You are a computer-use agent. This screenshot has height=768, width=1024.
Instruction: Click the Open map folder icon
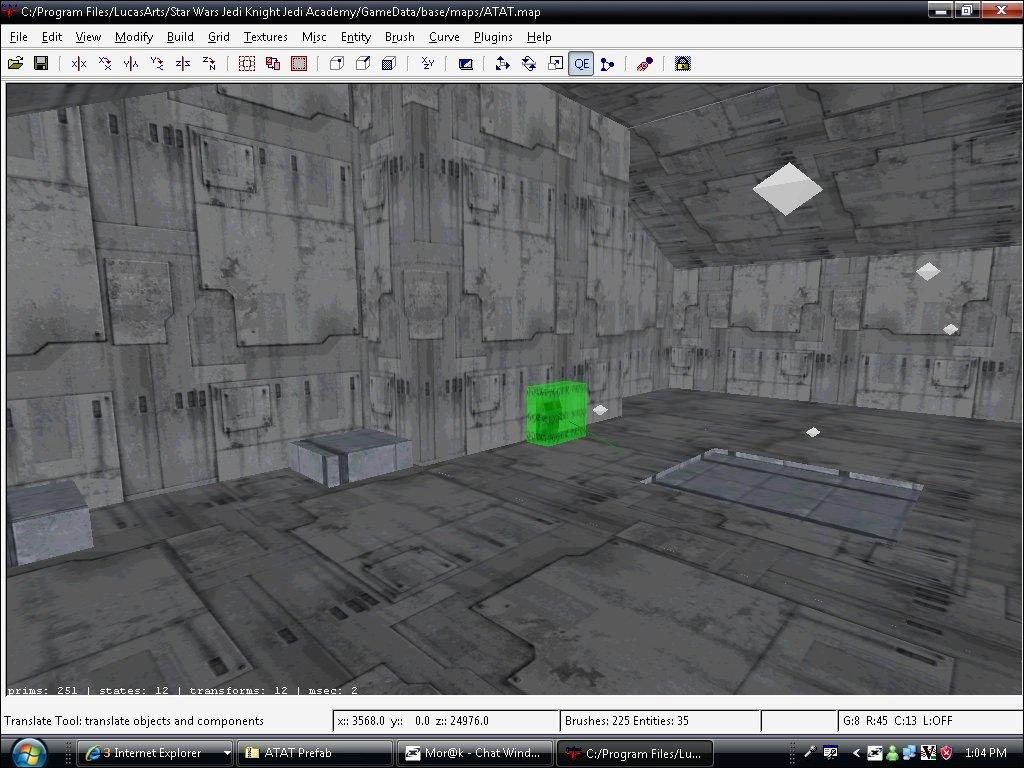(15, 64)
